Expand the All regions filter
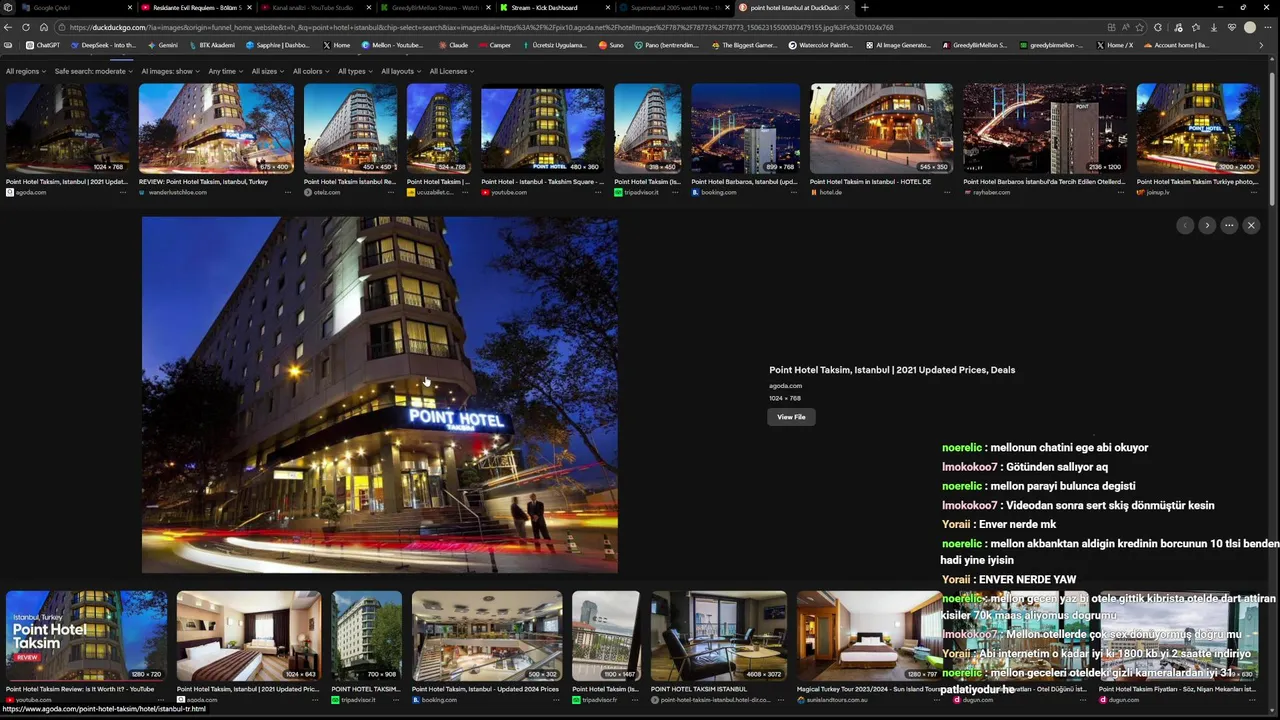1280x720 pixels. click(x=26, y=71)
